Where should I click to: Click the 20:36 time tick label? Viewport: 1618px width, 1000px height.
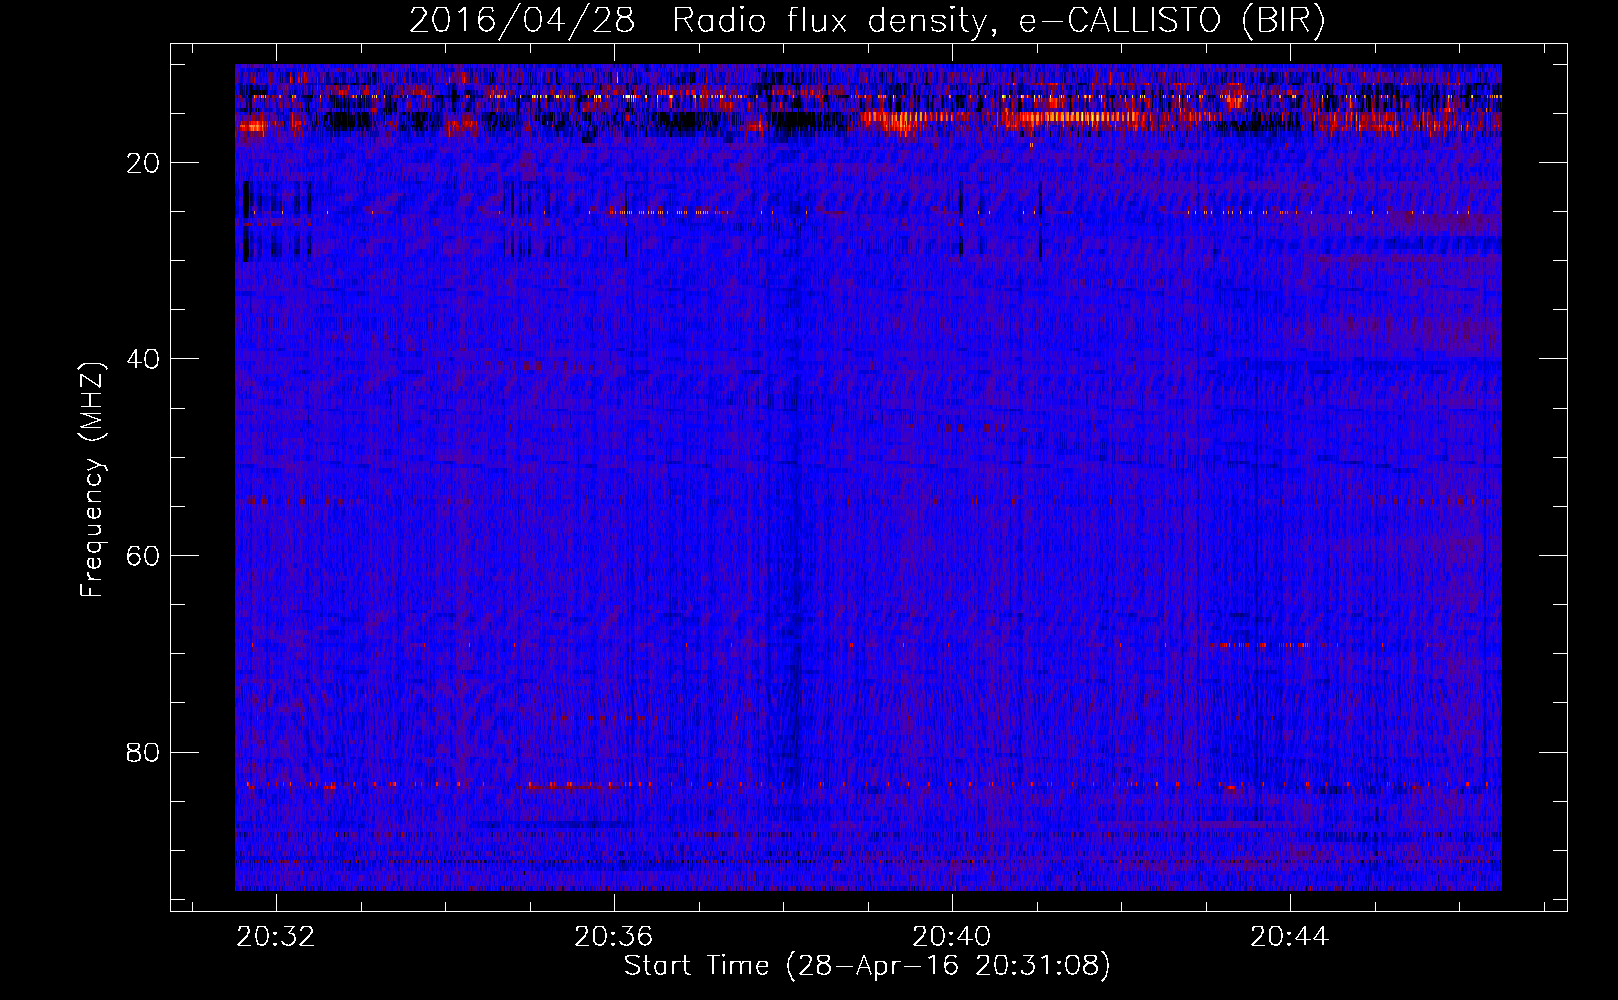[x=613, y=936]
